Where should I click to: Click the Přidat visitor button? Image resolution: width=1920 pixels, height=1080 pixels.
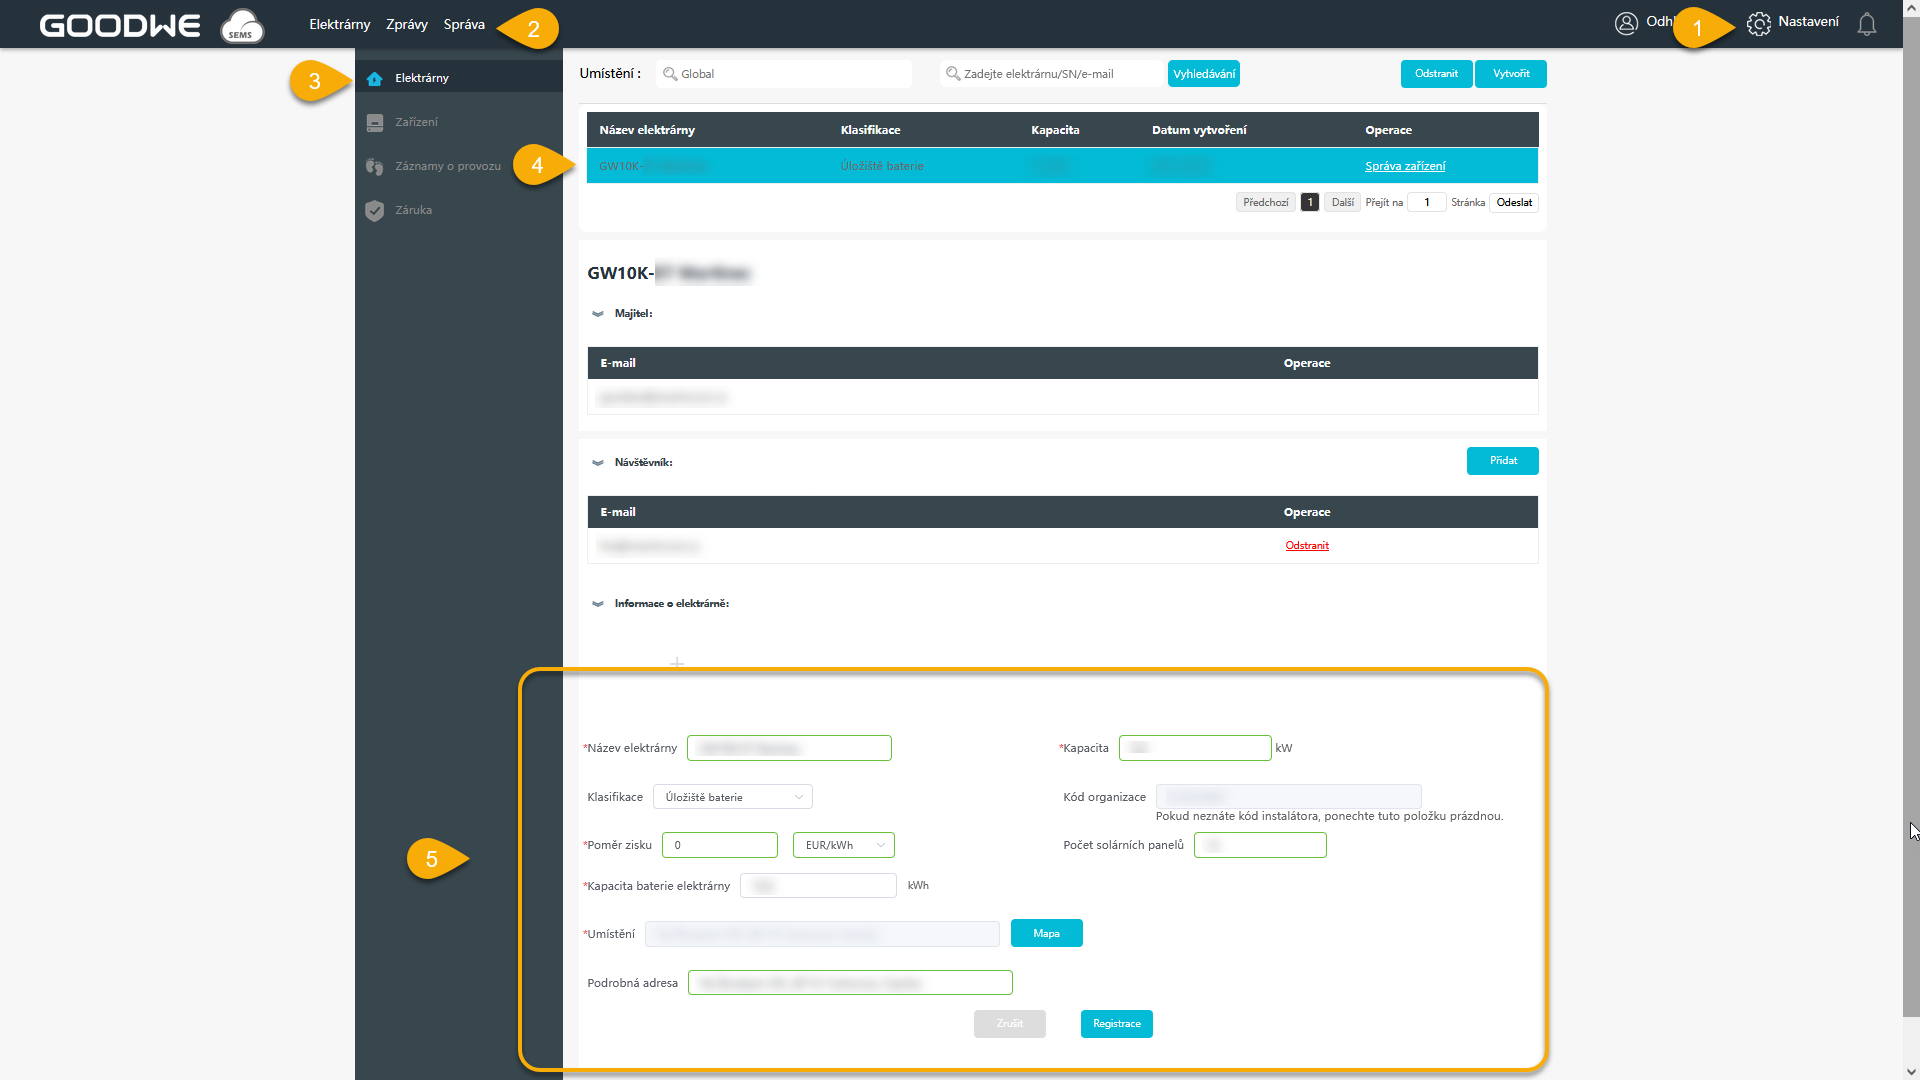pos(1503,461)
